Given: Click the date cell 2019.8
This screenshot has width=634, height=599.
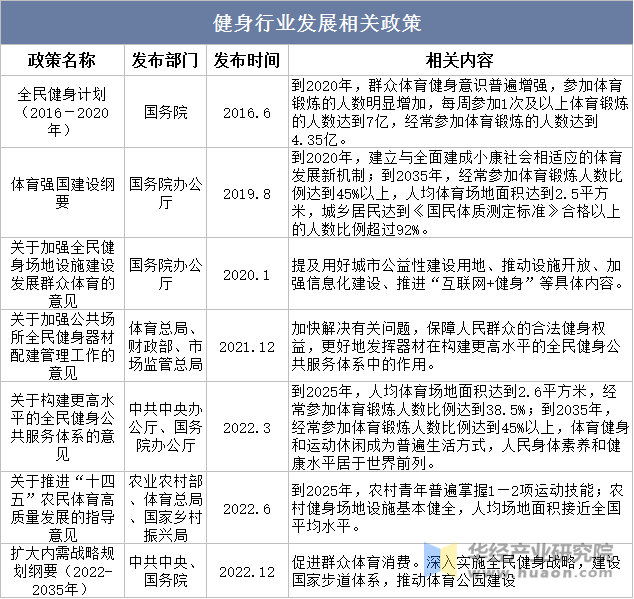Looking at the screenshot, I should pyautogui.click(x=247, y=194).
